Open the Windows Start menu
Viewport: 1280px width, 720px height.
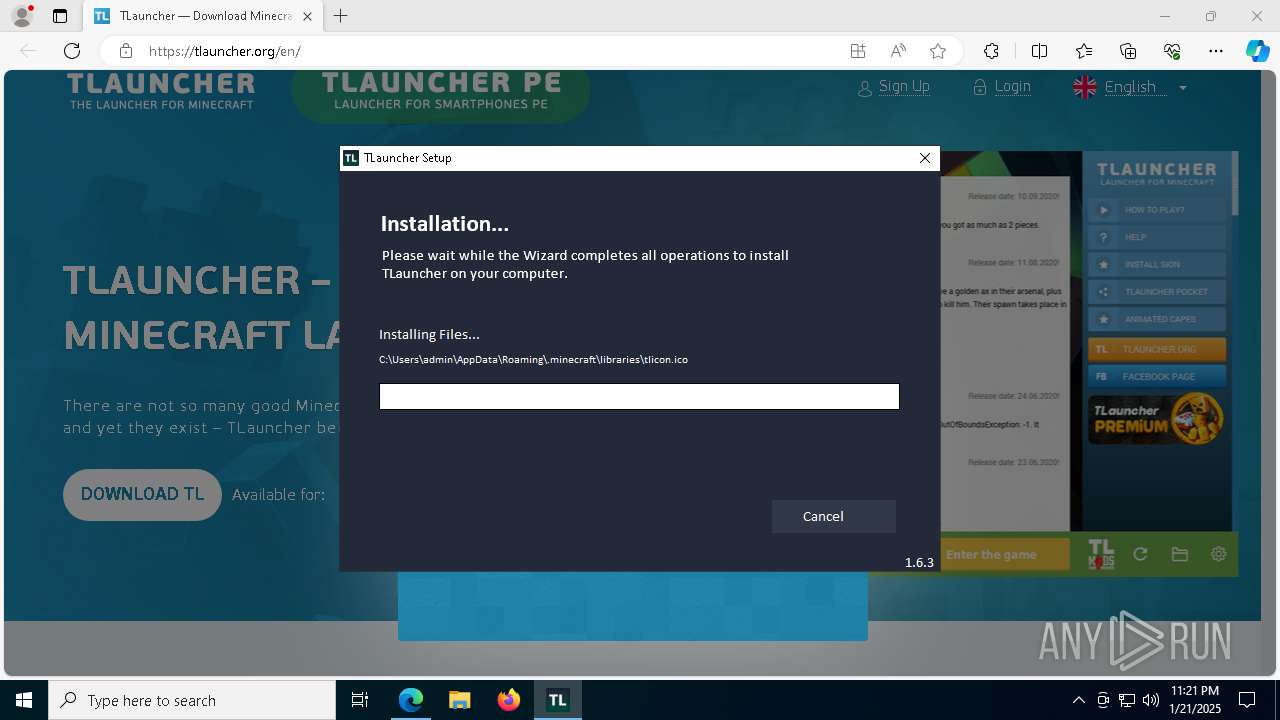pyautogui.click(x=24, y=700)
